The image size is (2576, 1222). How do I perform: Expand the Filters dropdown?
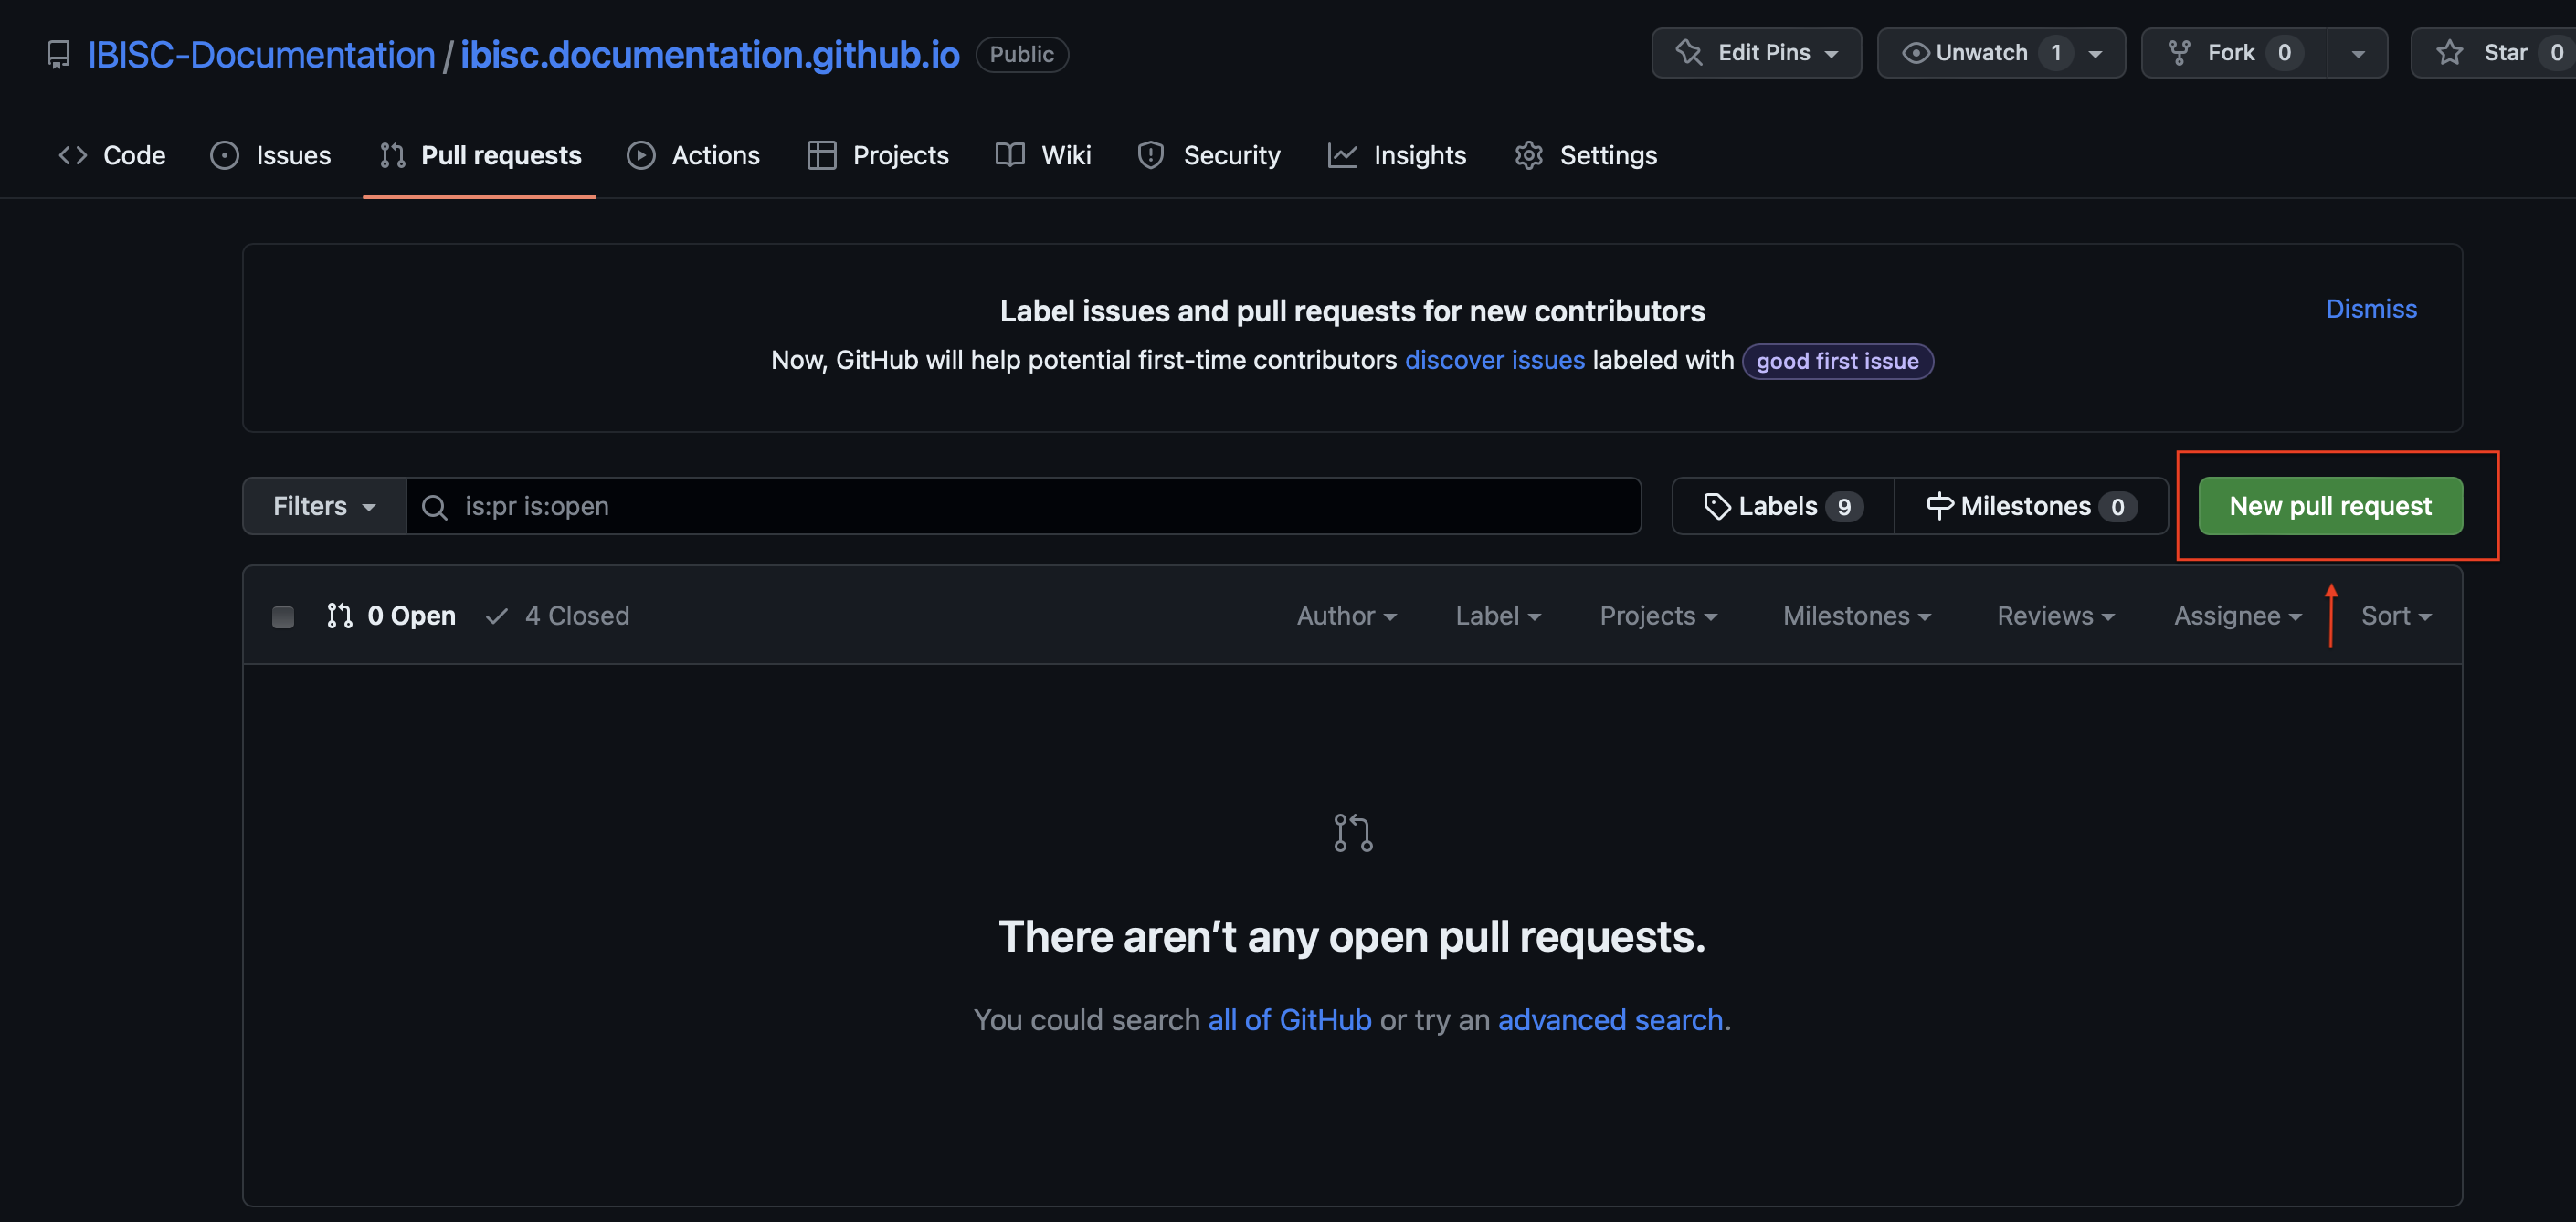pos(324,506)
